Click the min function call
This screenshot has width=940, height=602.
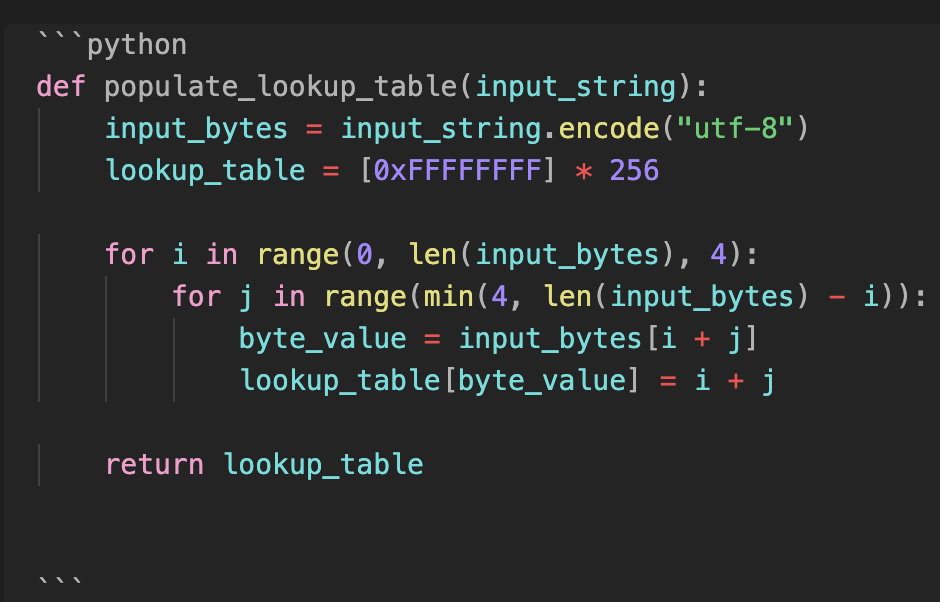tap(449, 297)
